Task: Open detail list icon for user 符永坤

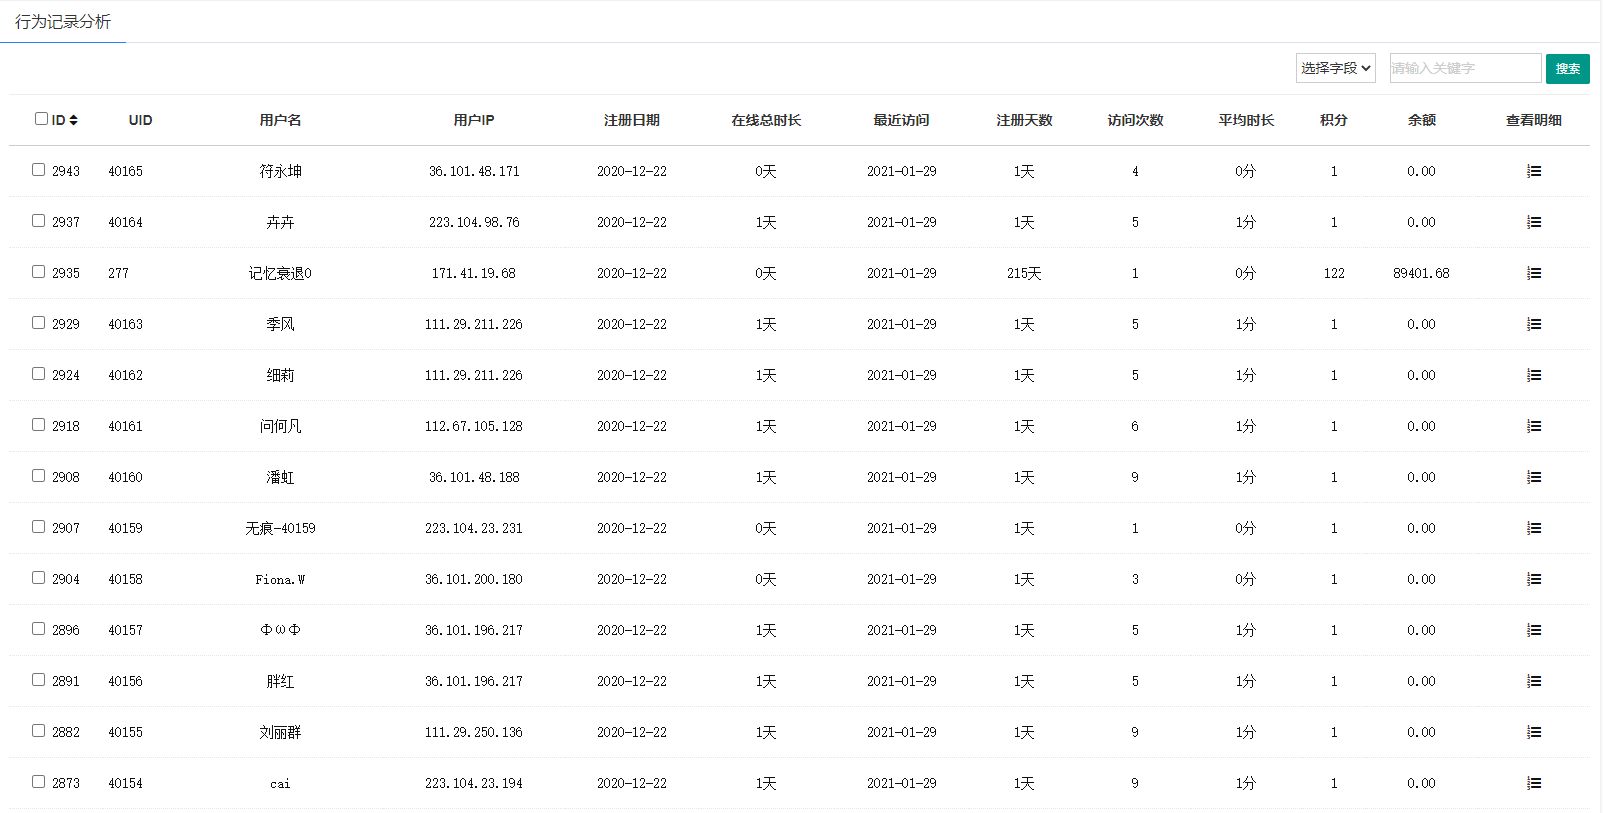Action: pos(1533,171)
